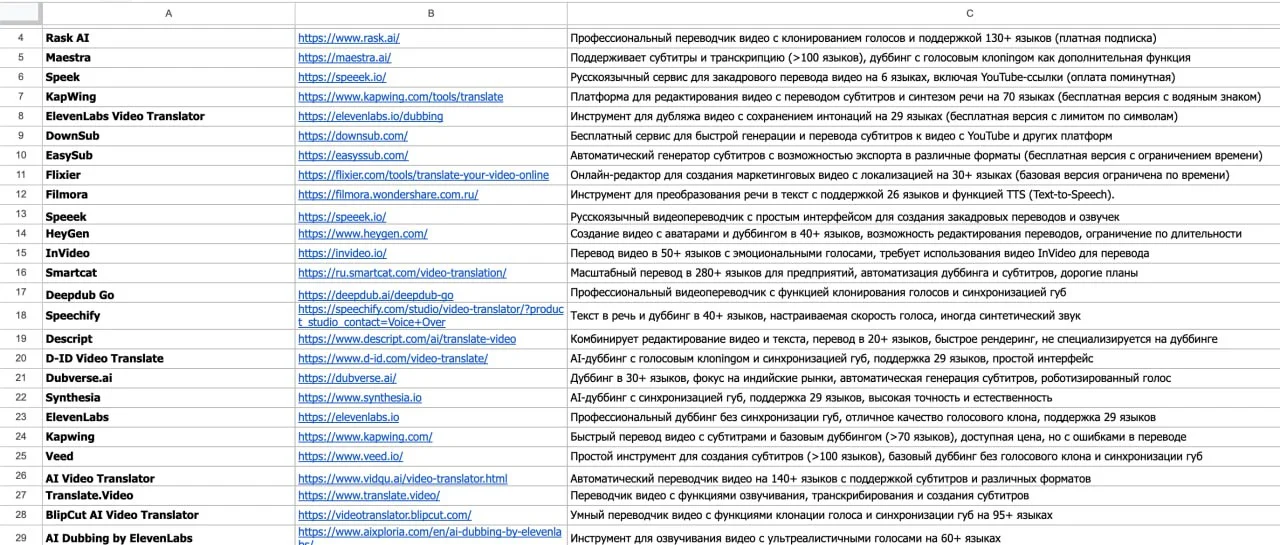Select row 22 header
This screenshot has width=1280, height=545.
pyautogui.click(x=21, y=397)
